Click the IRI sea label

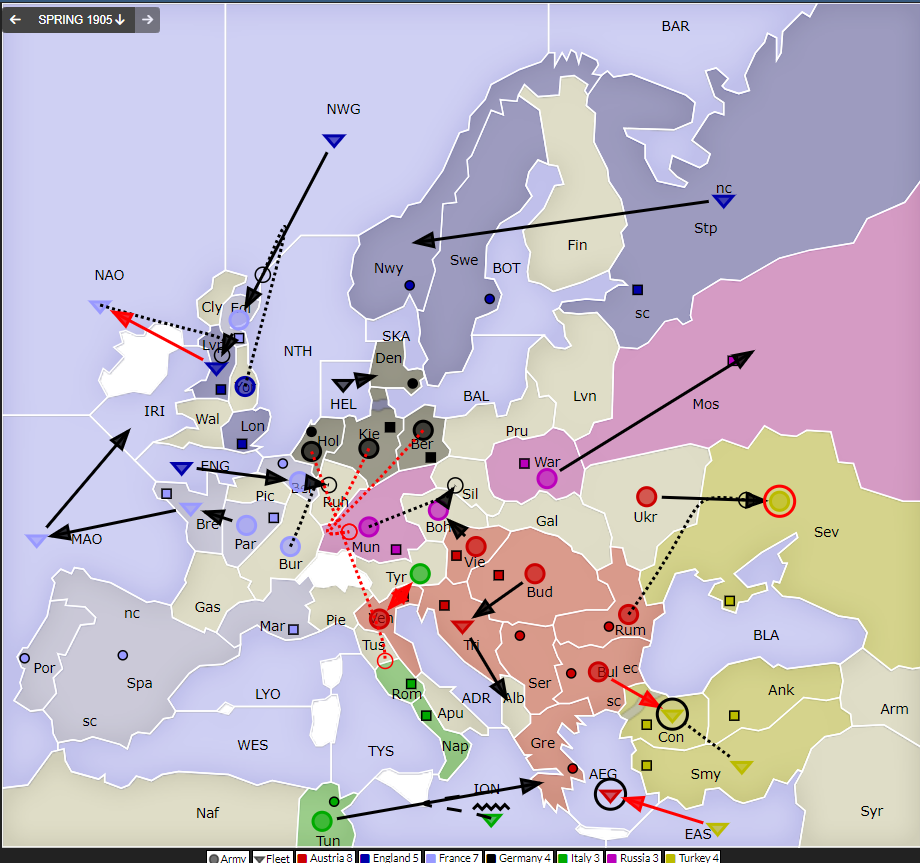tap(155, 411)
